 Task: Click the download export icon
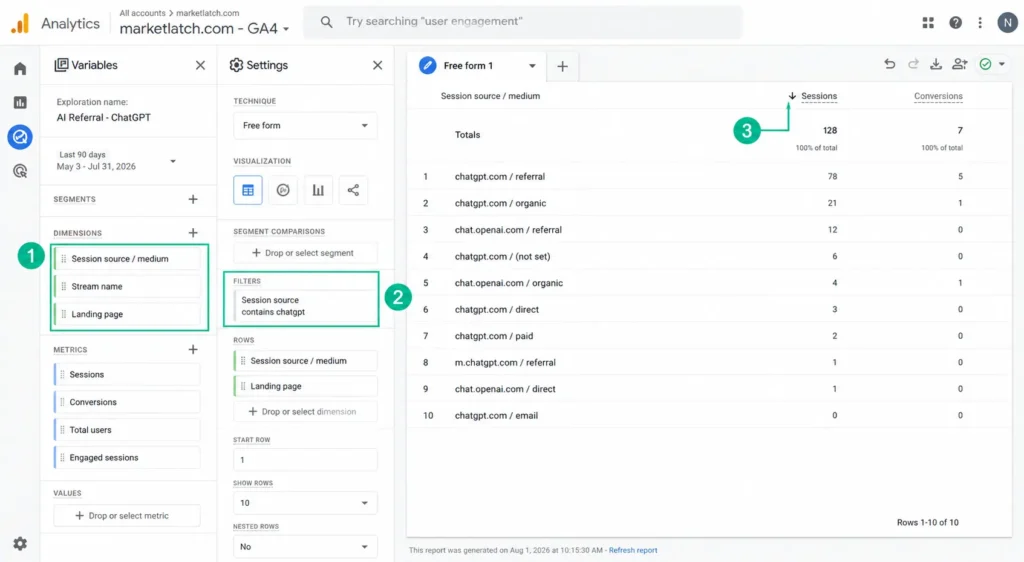click(x=936, y=64)
